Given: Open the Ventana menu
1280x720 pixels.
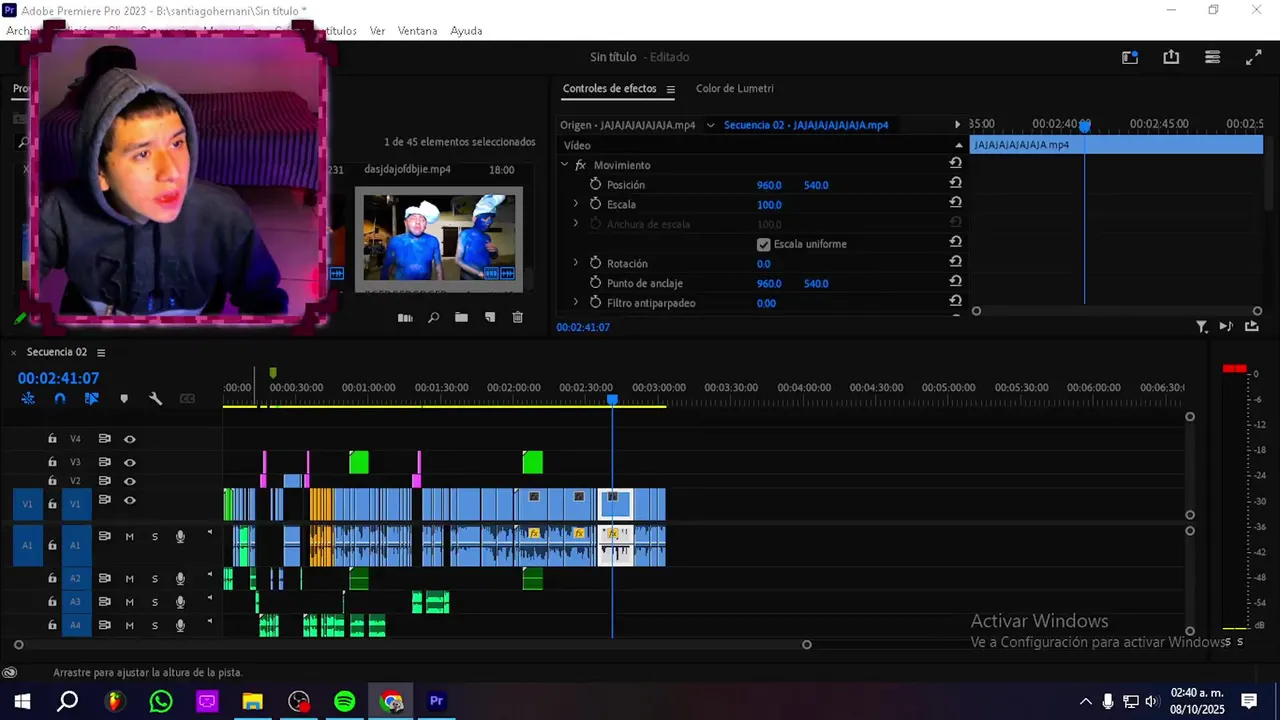Looking at the screenshot, I should click(x=417, y=31).
